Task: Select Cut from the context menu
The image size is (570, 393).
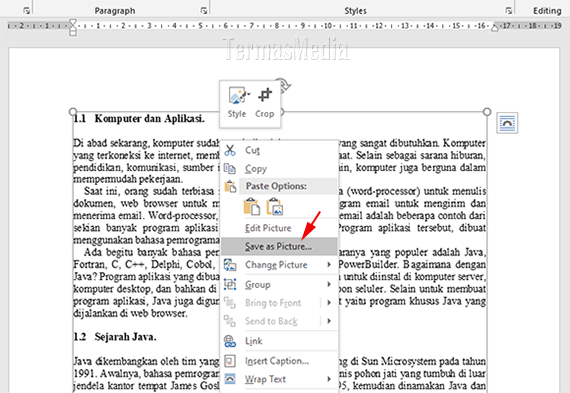Action: pos(278,150)
